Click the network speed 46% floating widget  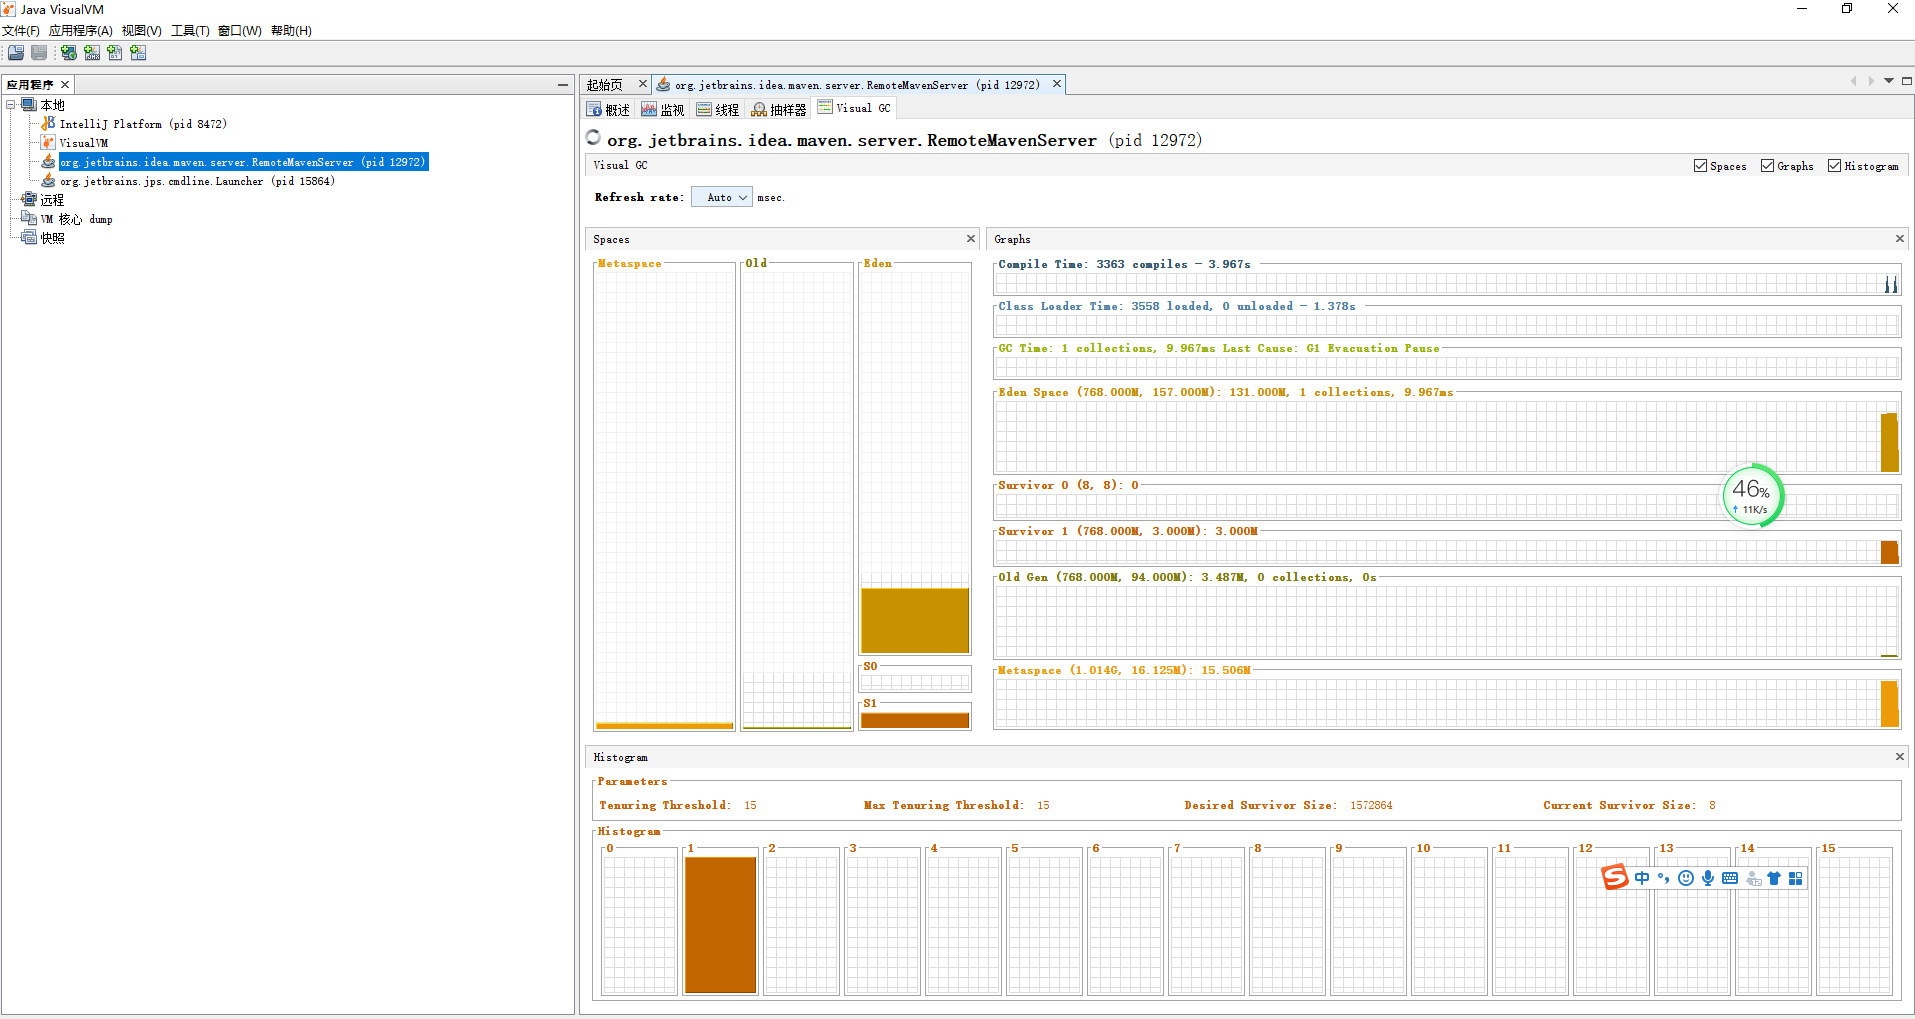[1752, 496]
